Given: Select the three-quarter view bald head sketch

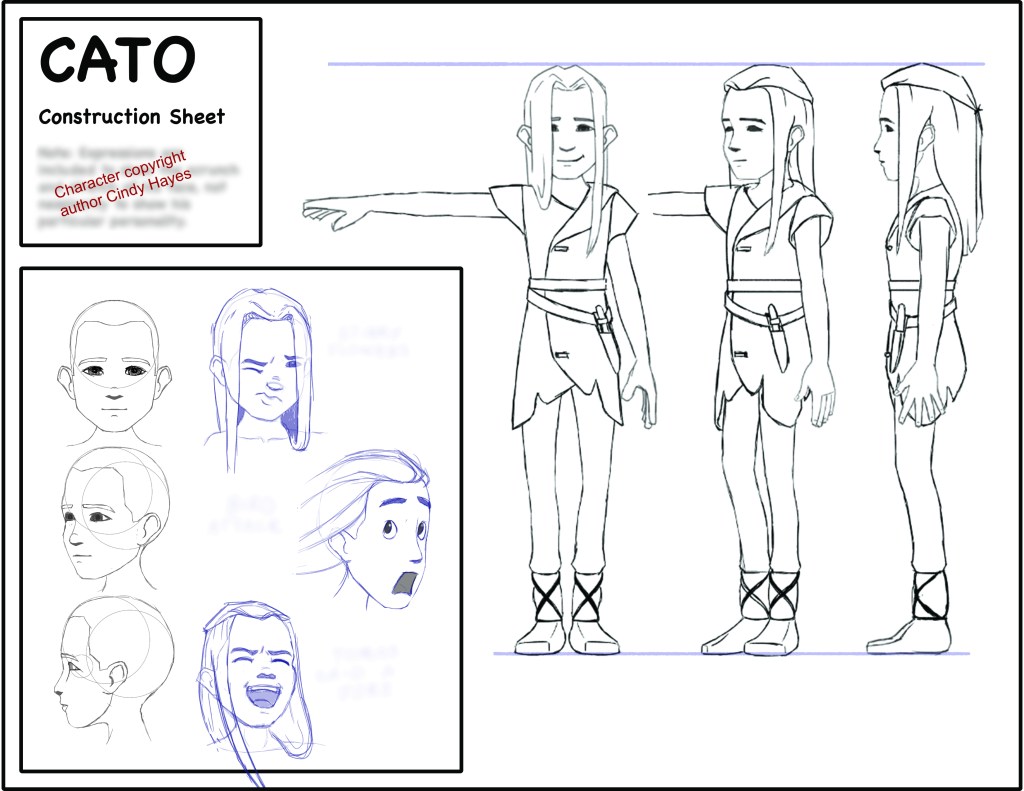Looking at the screenshot, I should pos(112,518).
